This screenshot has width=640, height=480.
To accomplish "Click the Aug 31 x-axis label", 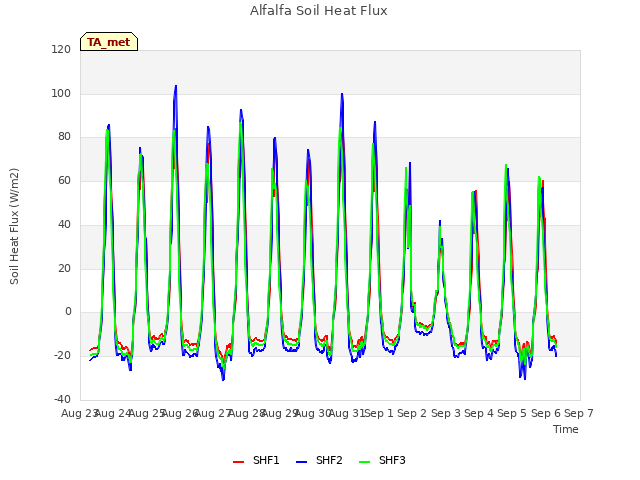I will tap(347, 413).
